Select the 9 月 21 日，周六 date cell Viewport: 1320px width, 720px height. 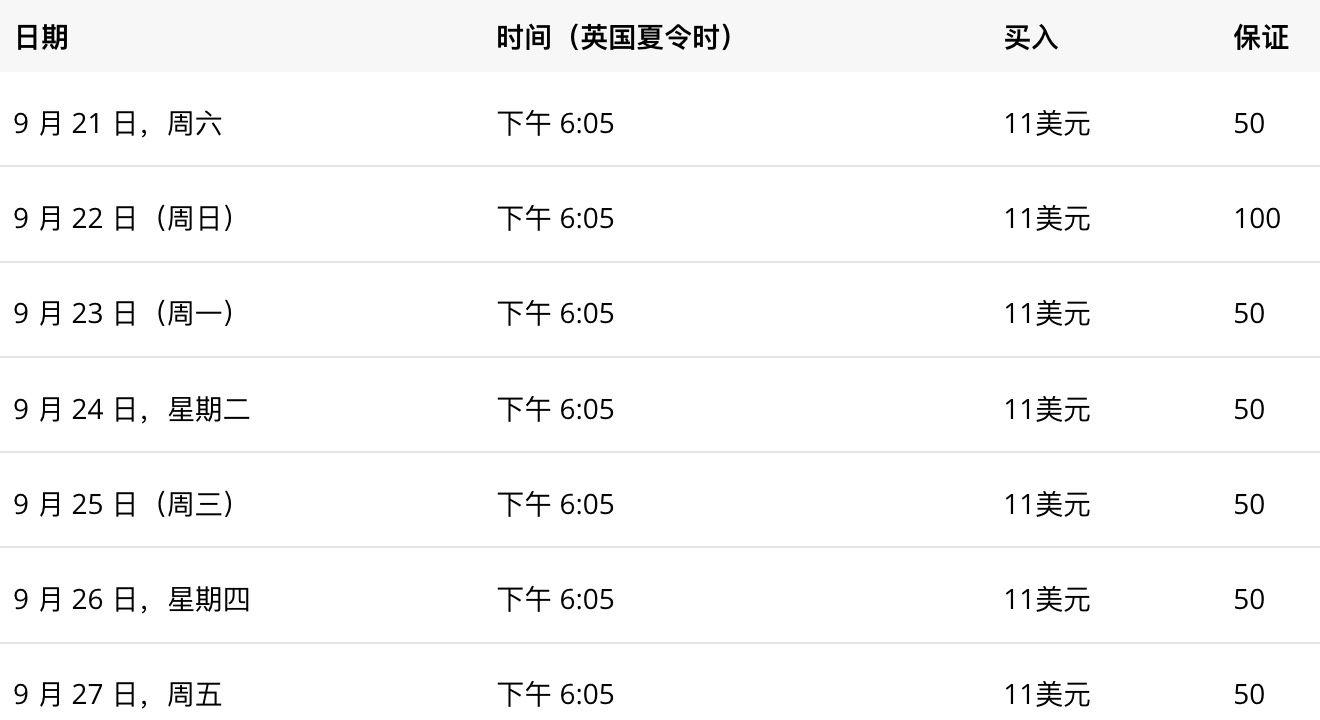click(118, 123)
